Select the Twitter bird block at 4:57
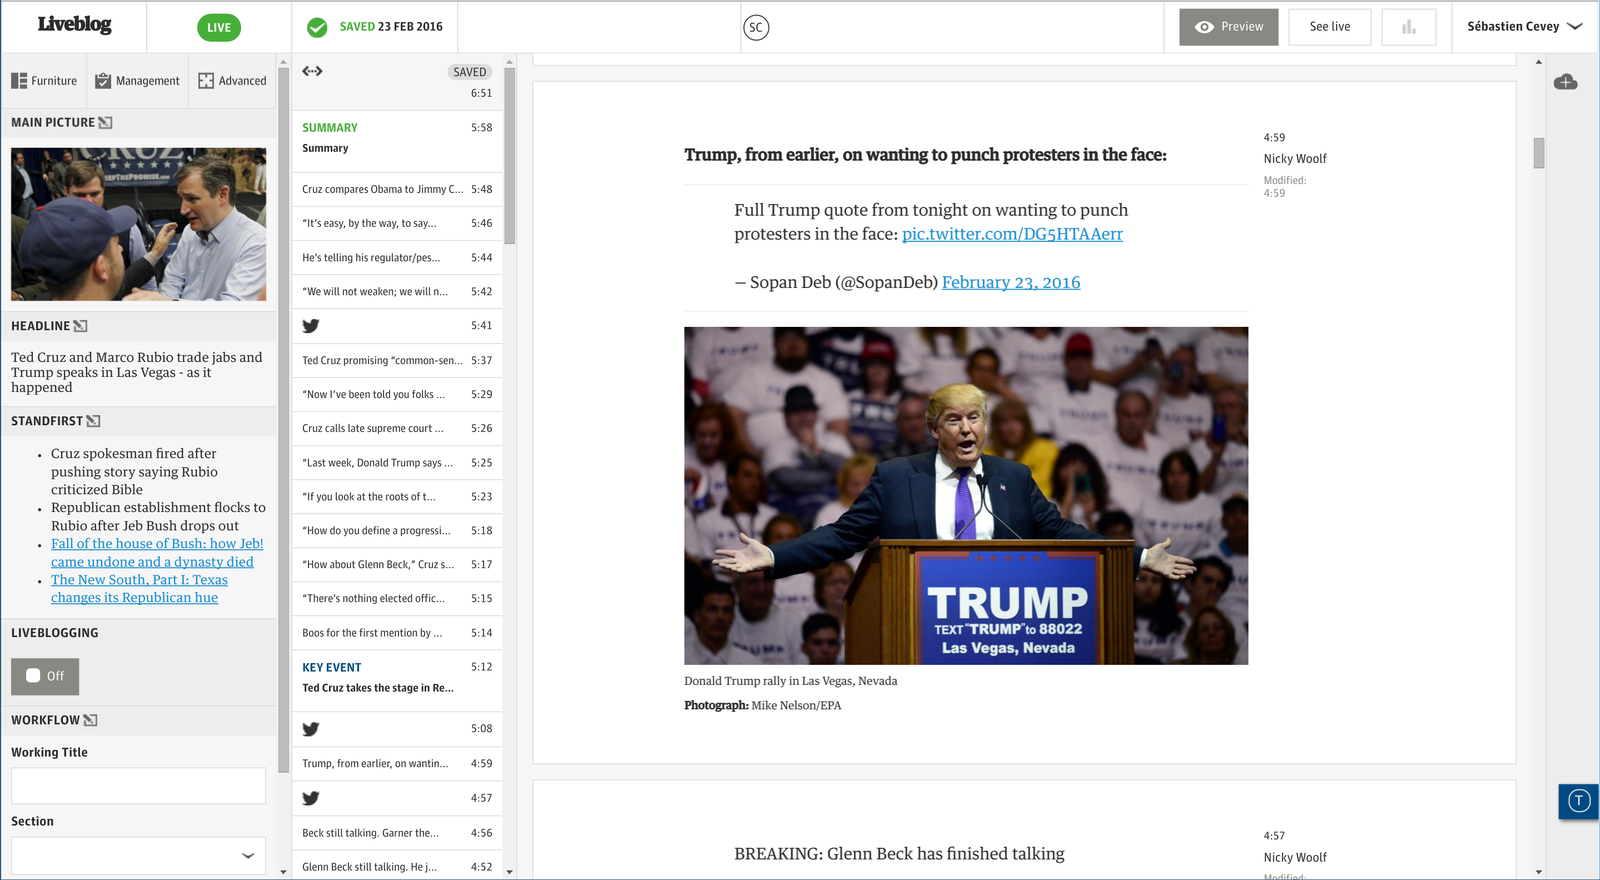The image size is (1600, 880). pos(397,798)
